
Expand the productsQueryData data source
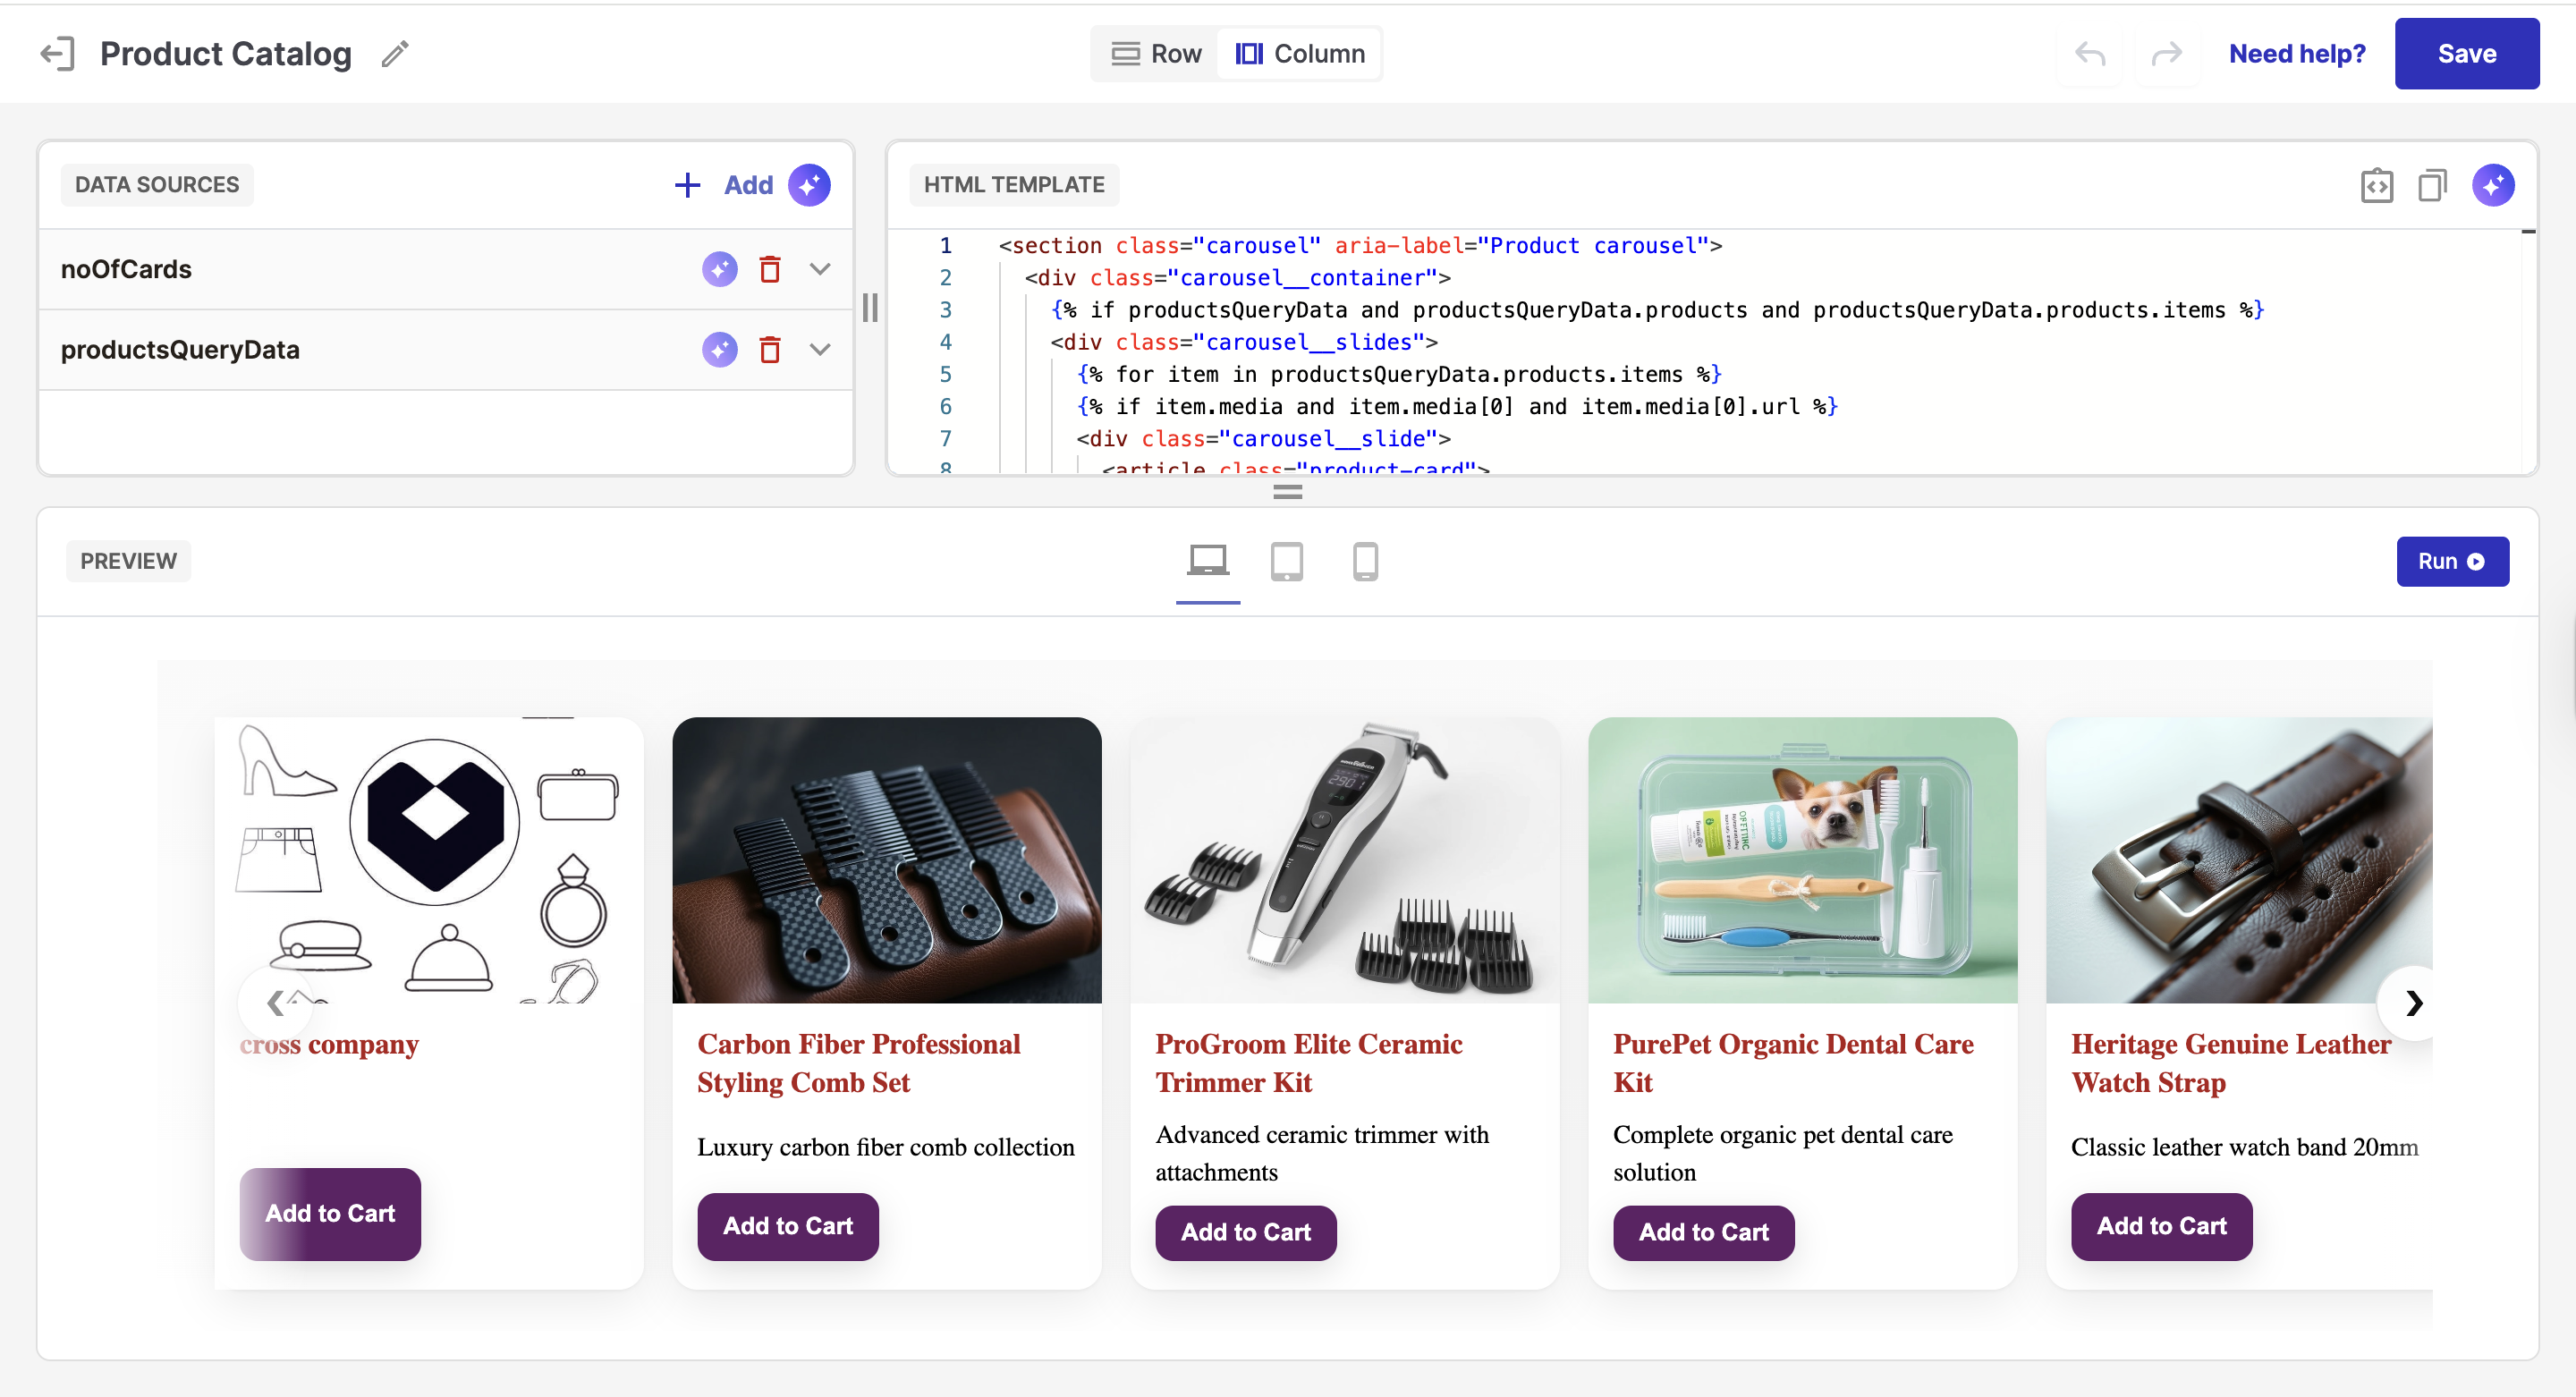(x=820, y=350)
